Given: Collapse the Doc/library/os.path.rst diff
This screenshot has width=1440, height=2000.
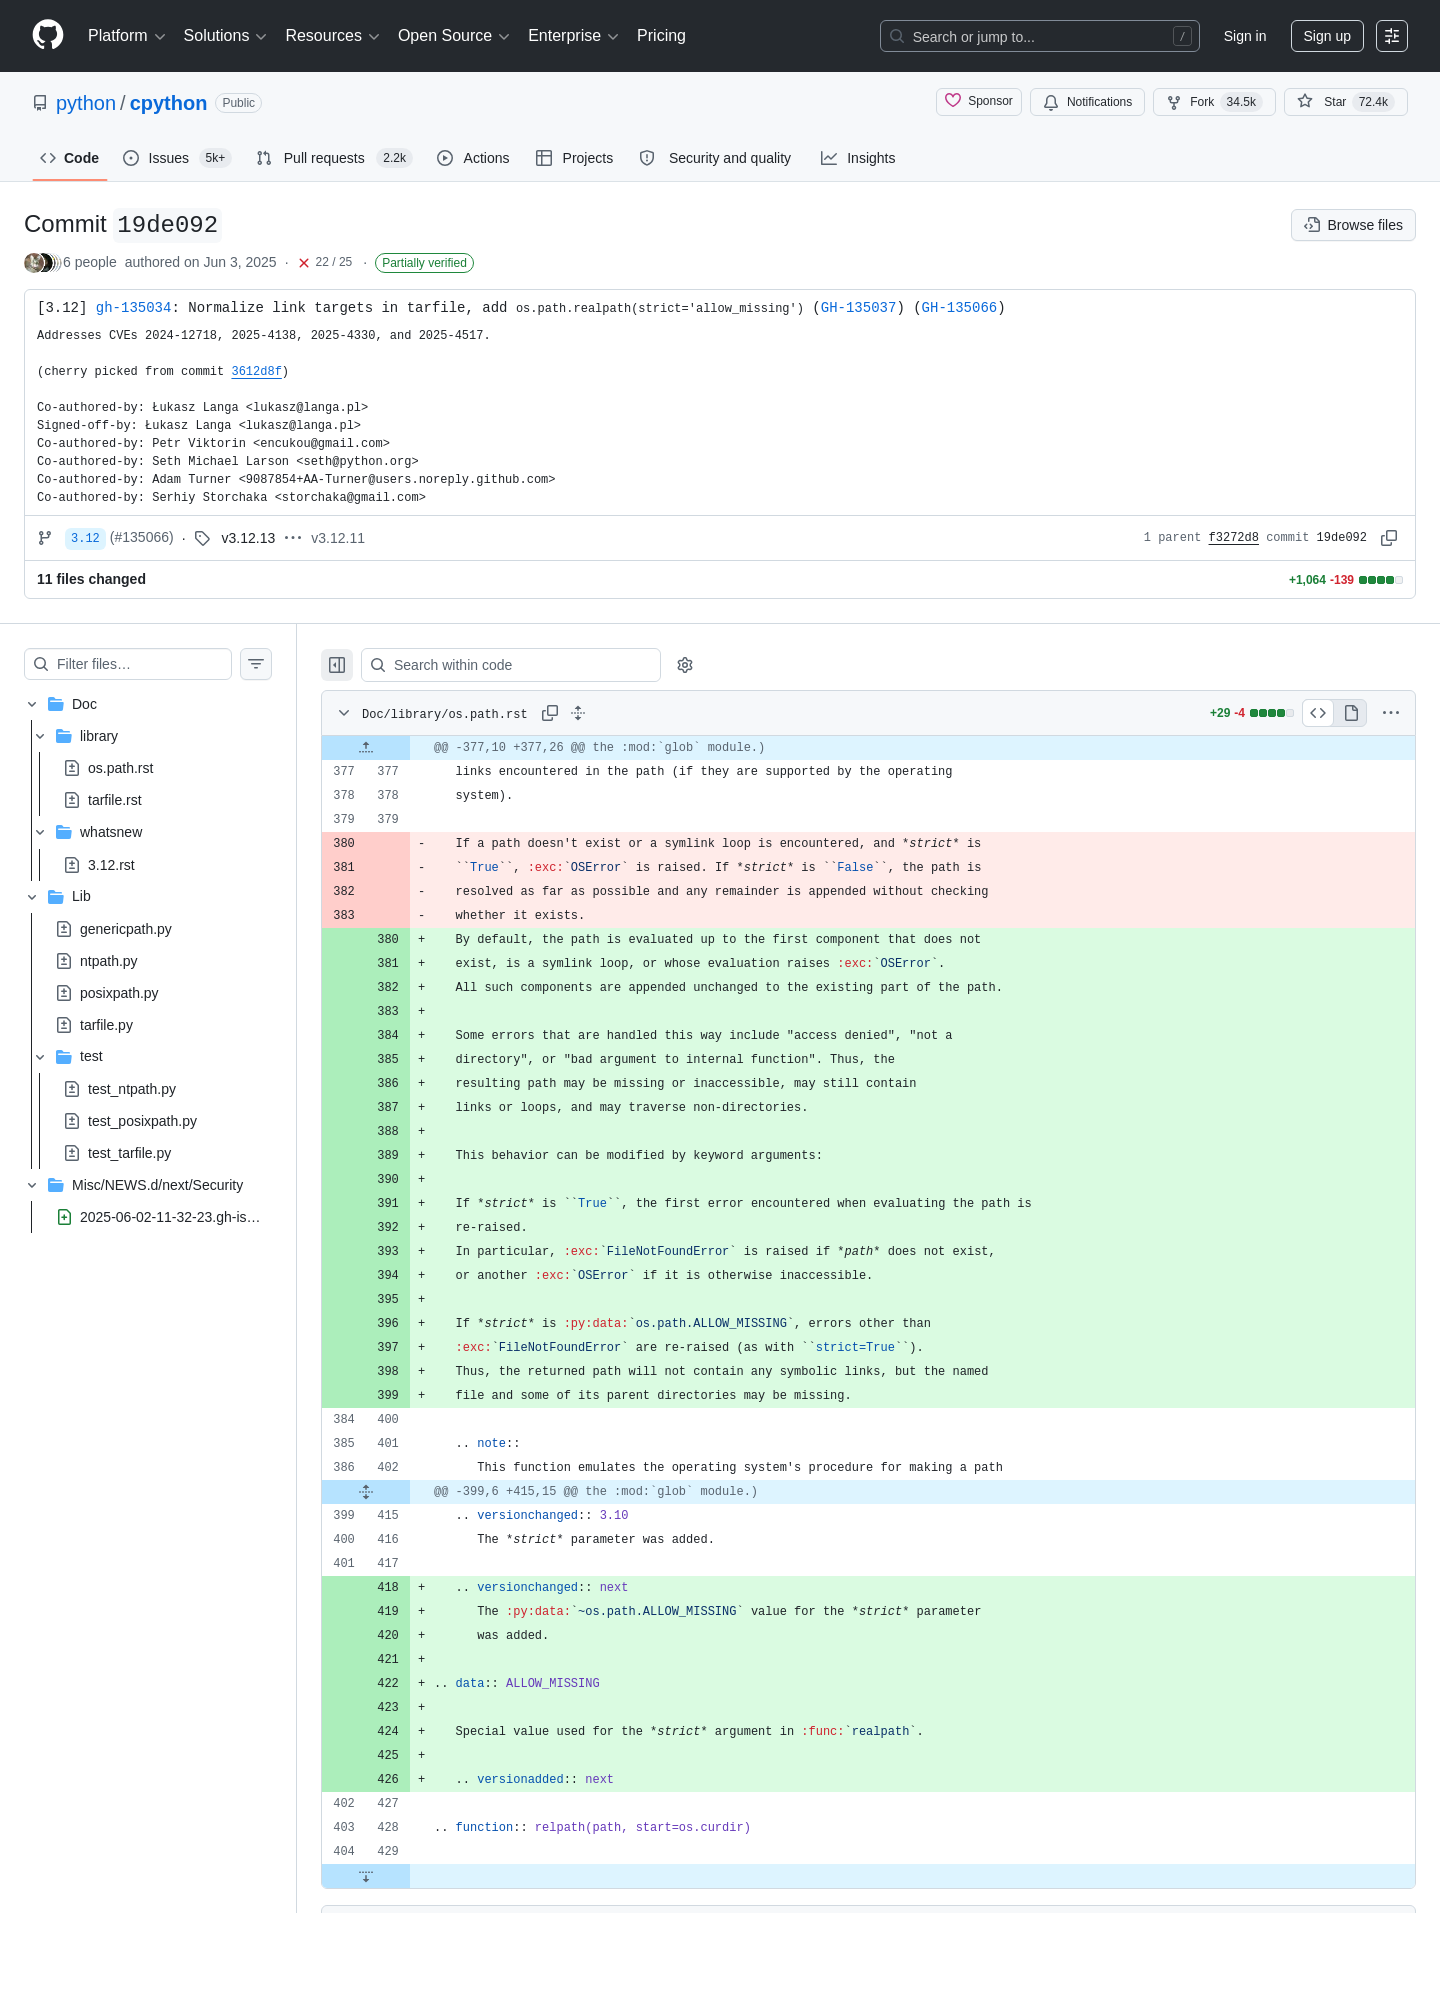Looking at the screenshot, I should pos(344,713).
